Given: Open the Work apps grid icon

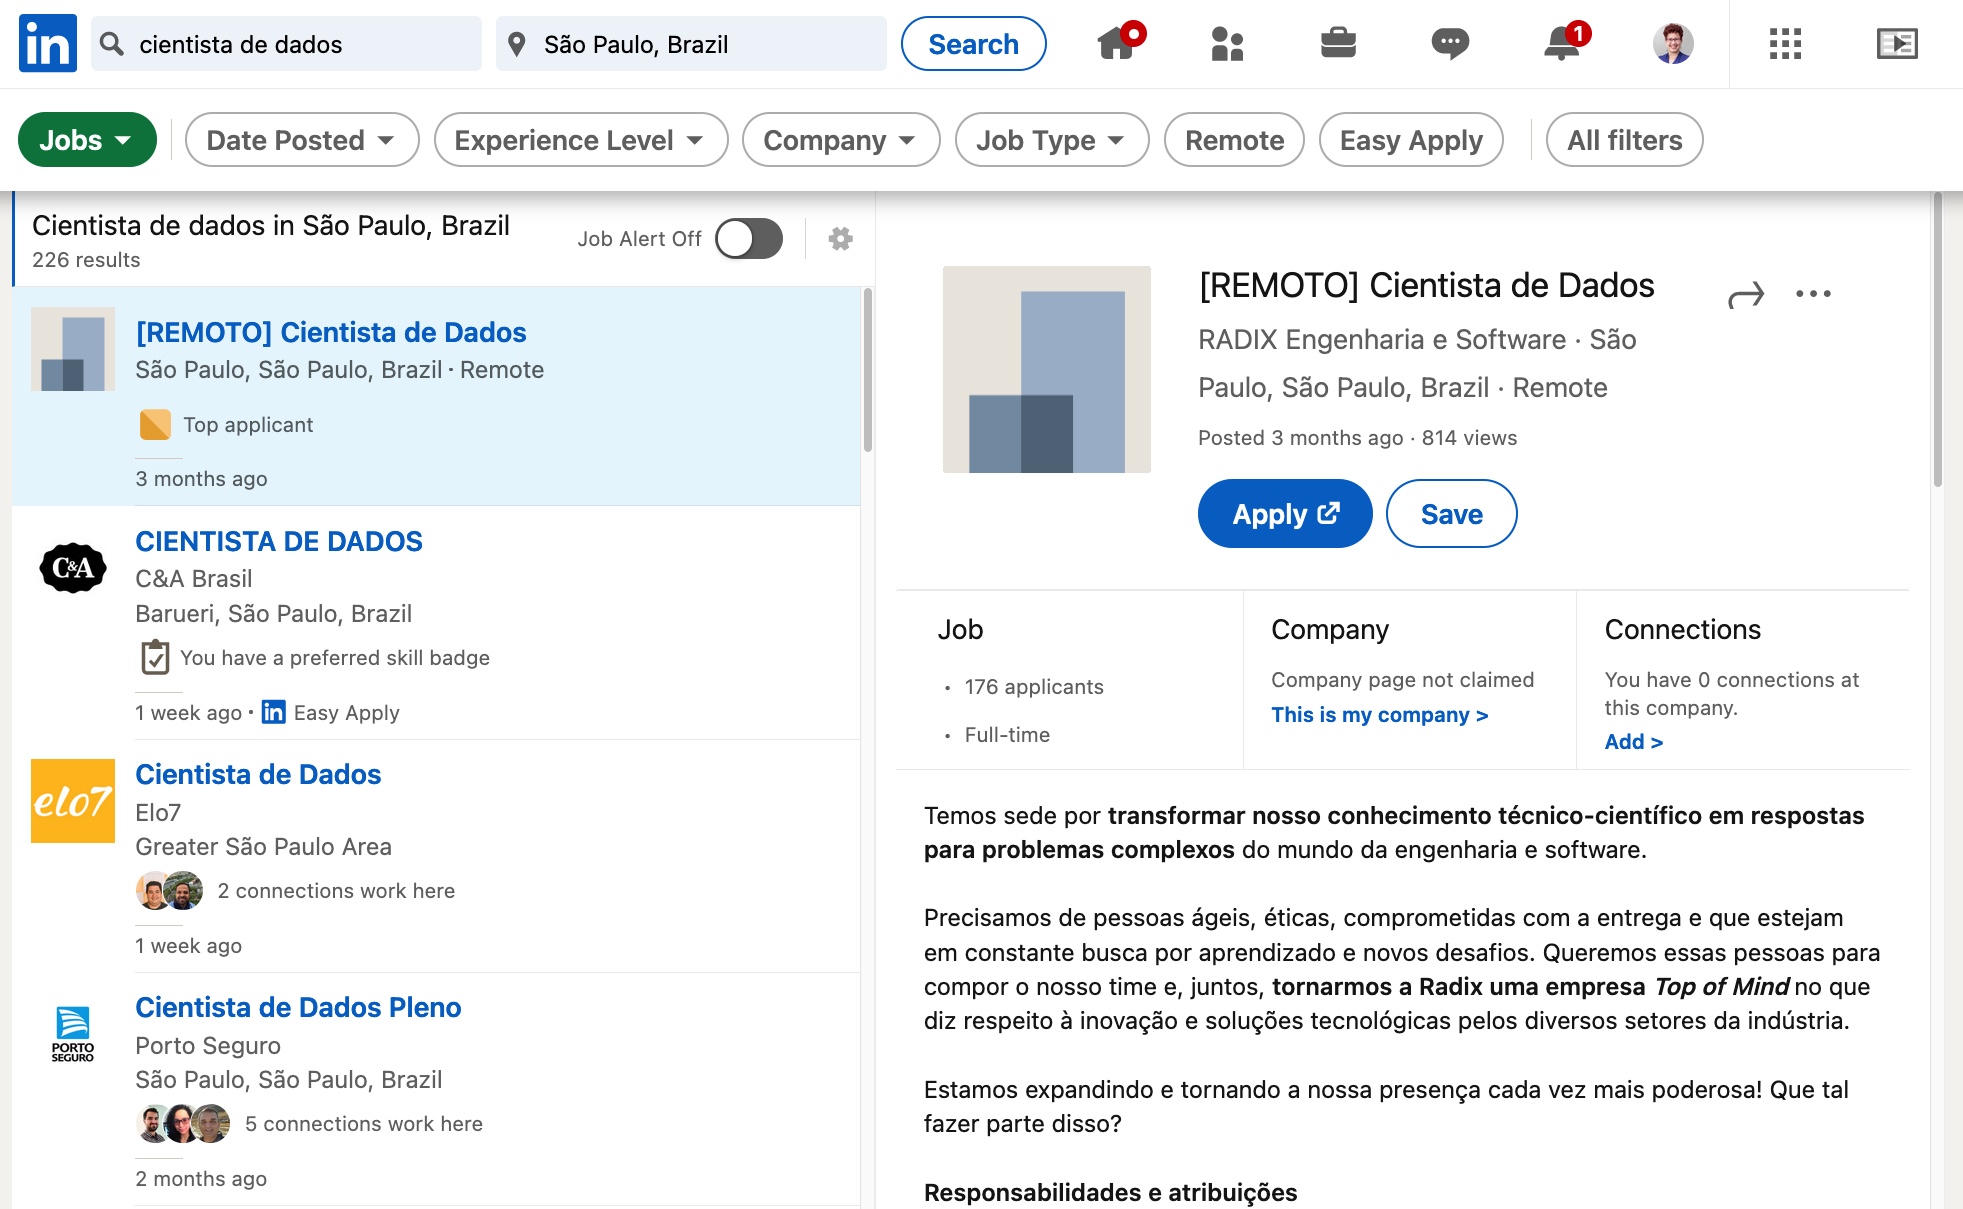Looking at the screenshot, I should click(x=1785, y=44).
